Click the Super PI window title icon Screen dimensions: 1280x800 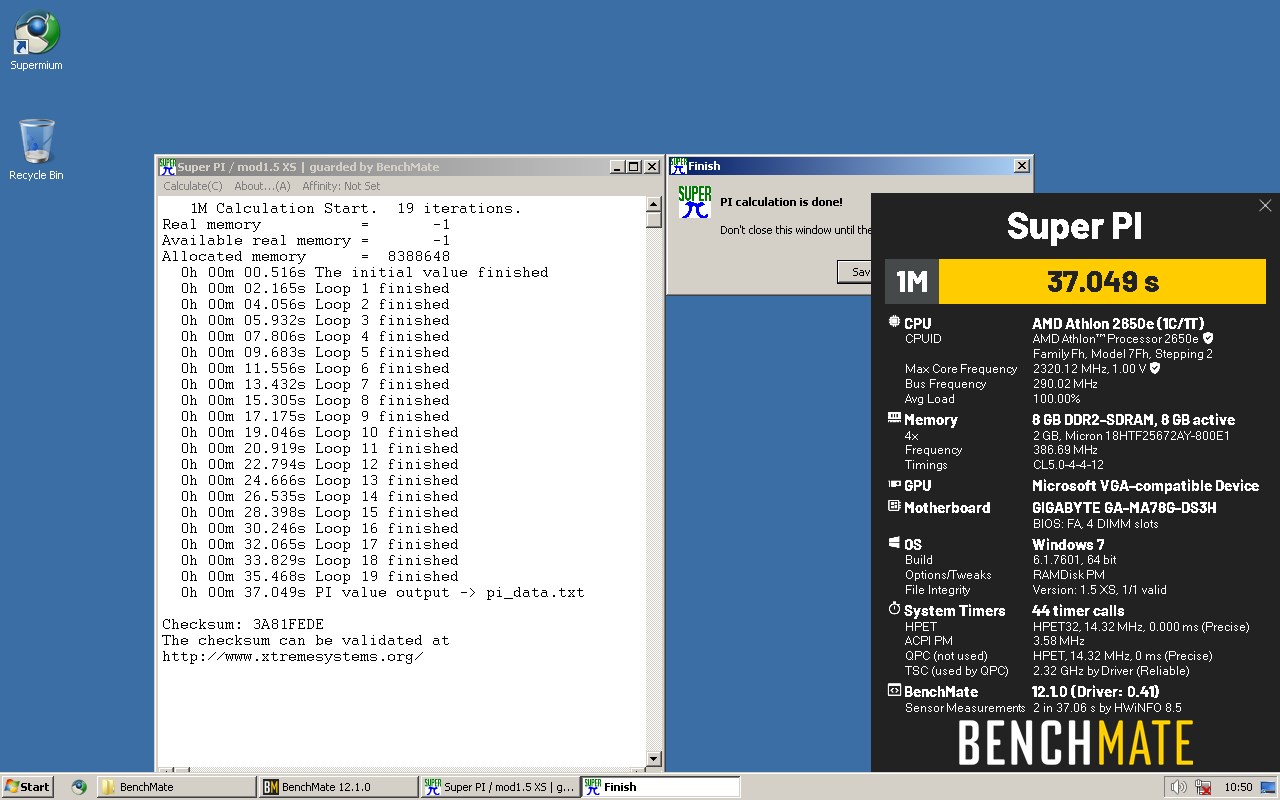point(167,167)
